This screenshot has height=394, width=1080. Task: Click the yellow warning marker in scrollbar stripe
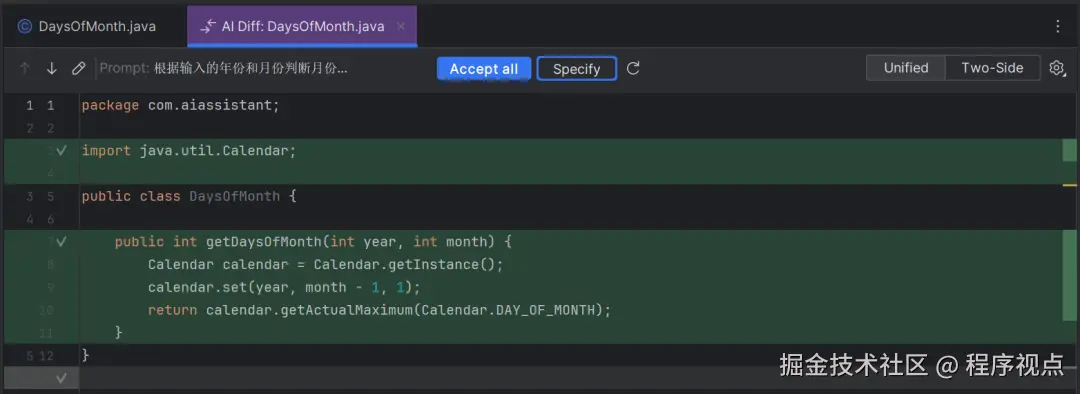click(x=1070, y=185)
